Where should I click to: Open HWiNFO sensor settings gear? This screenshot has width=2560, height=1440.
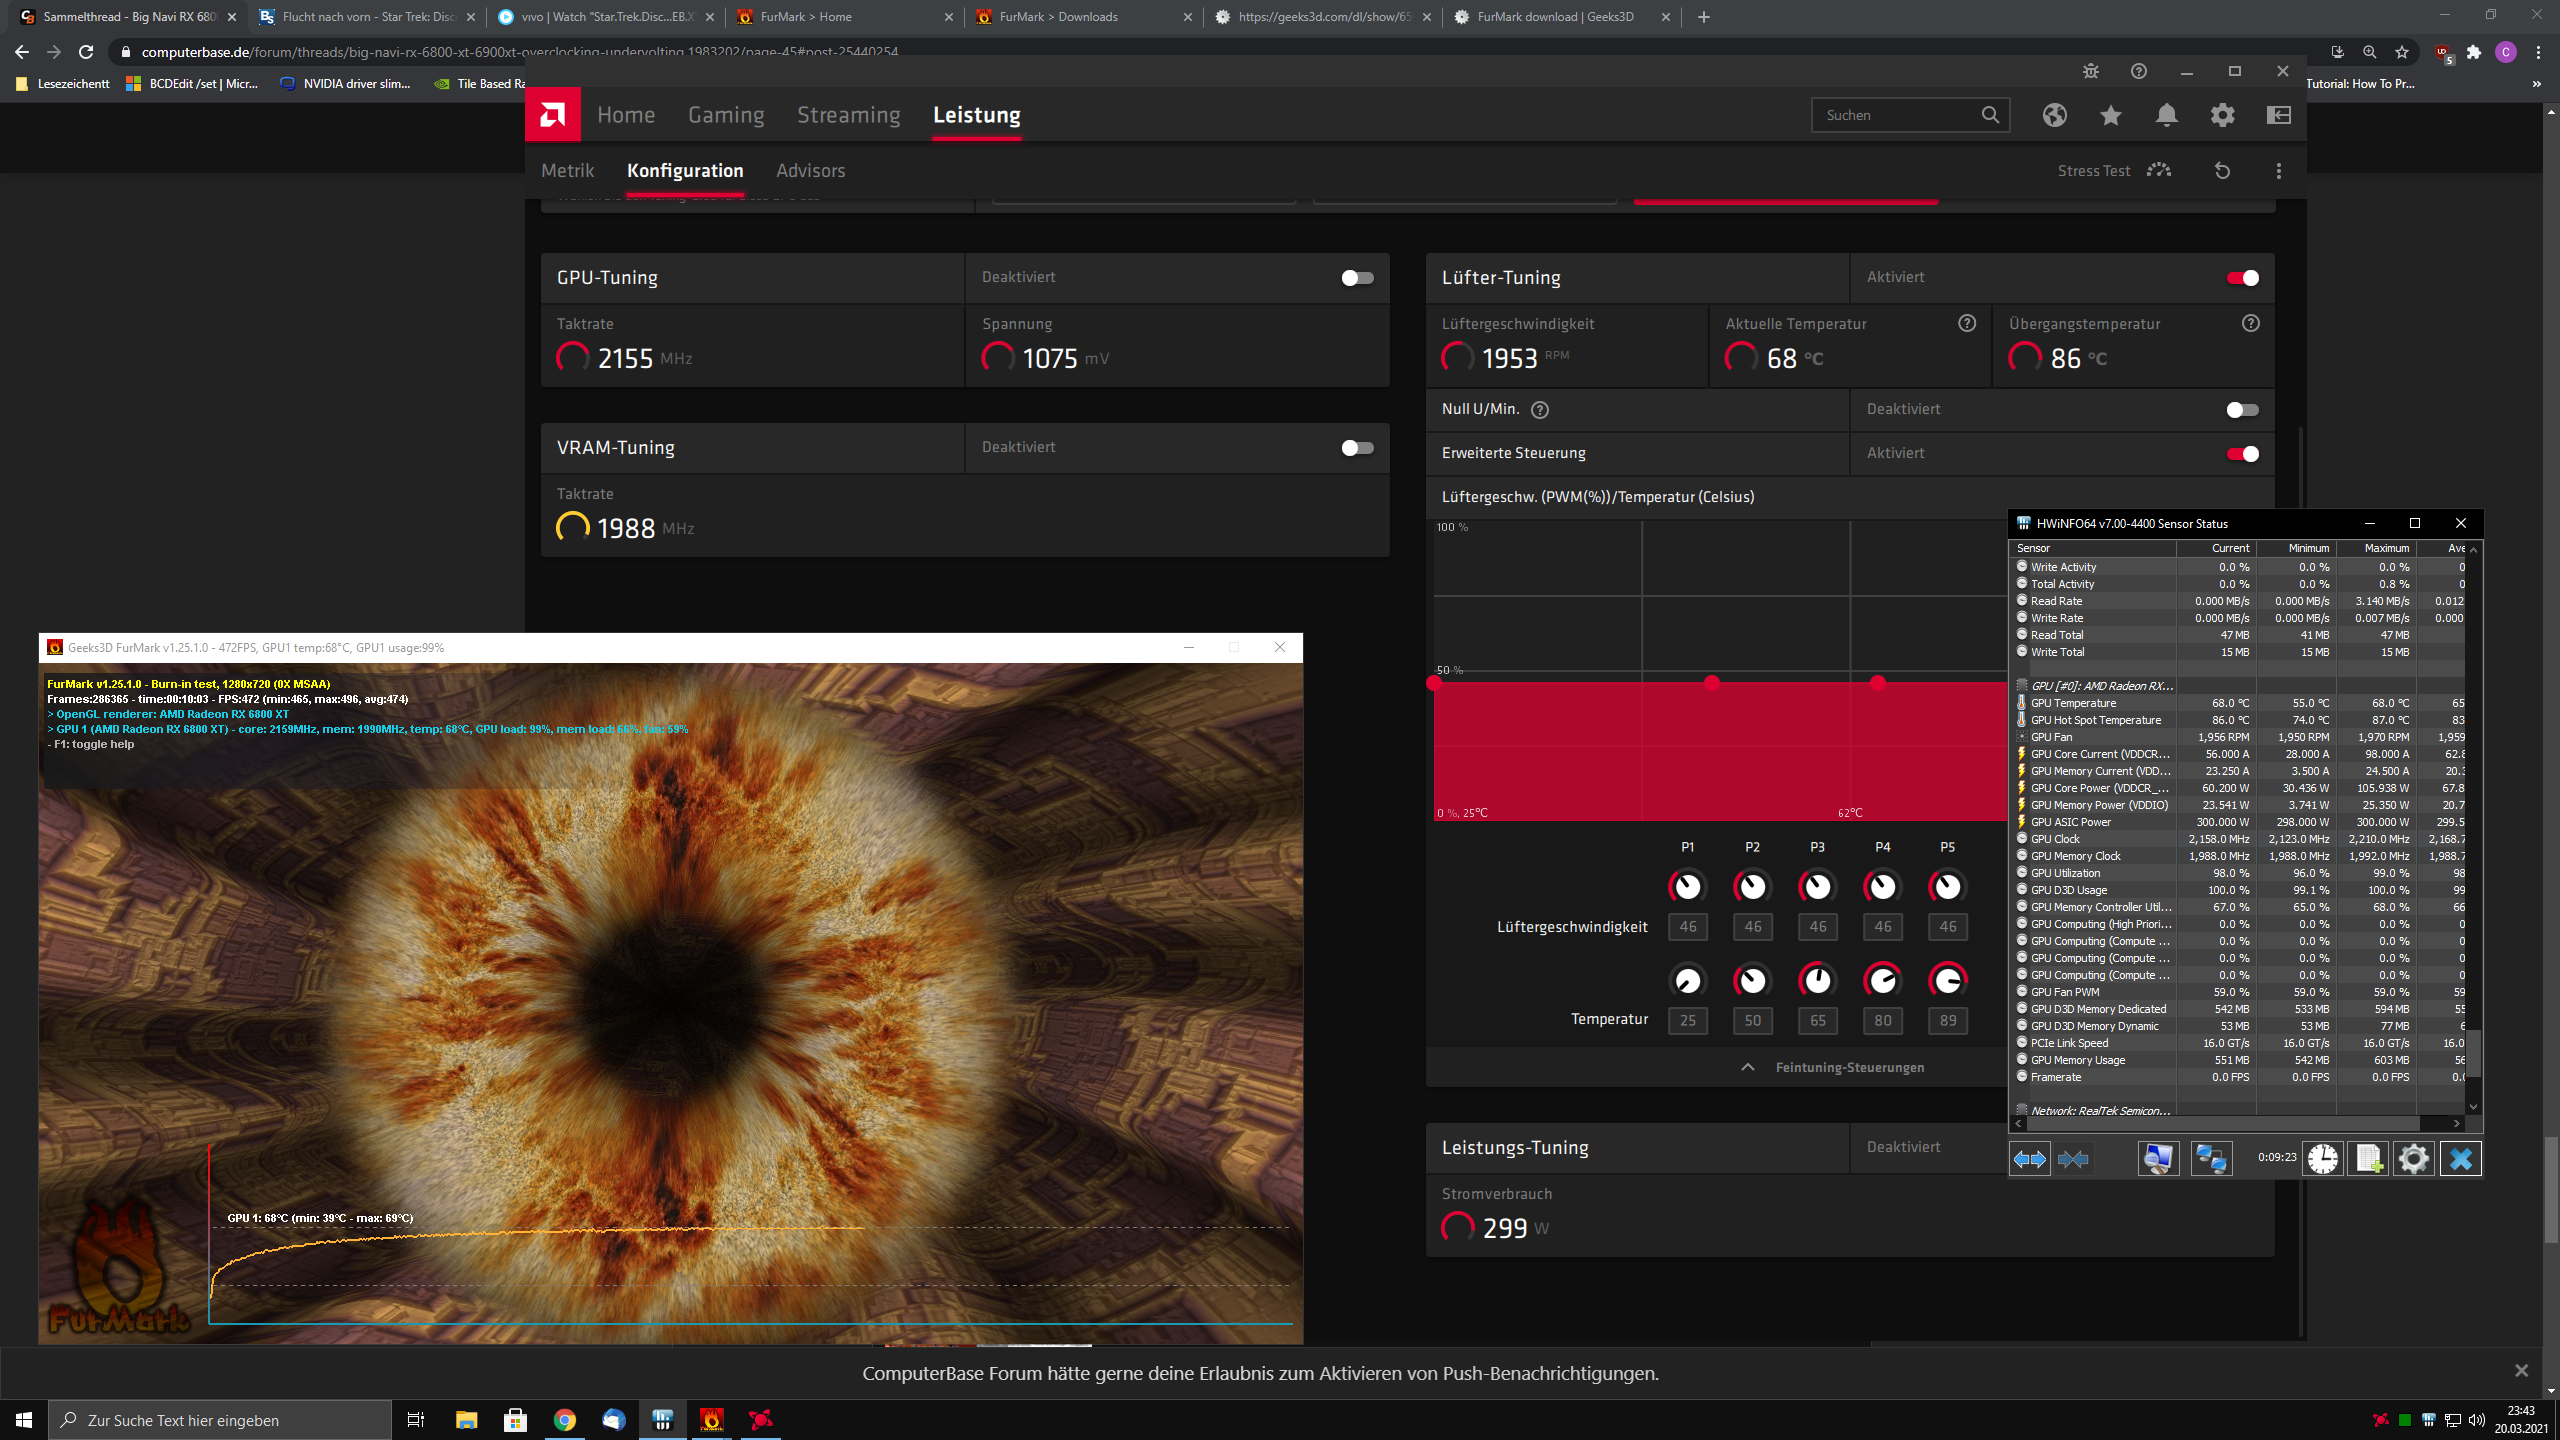2413,1159
